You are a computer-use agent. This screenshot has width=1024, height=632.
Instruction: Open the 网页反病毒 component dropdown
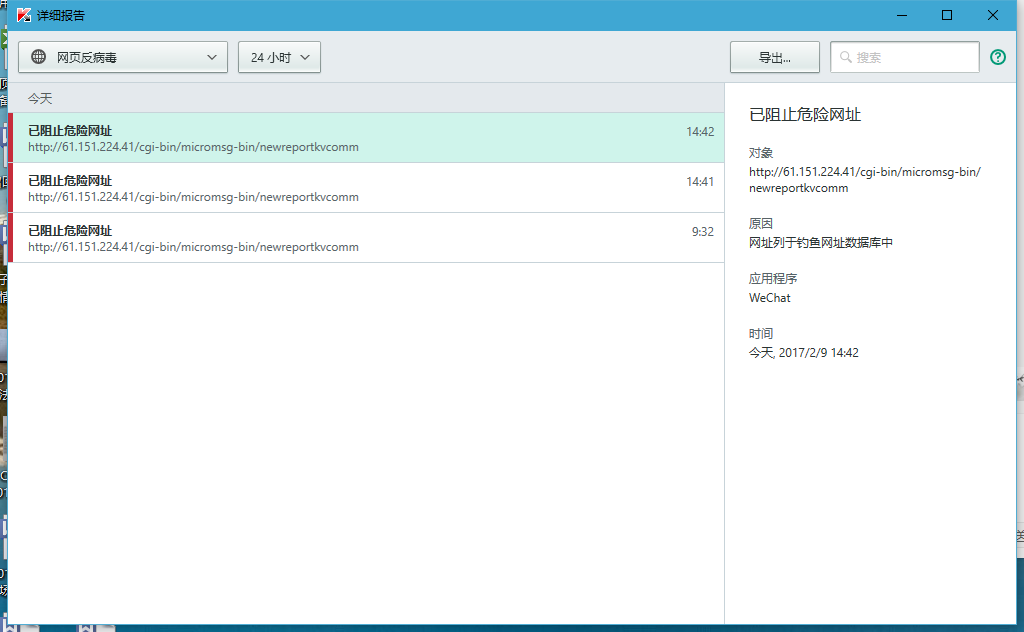[123, 57]
